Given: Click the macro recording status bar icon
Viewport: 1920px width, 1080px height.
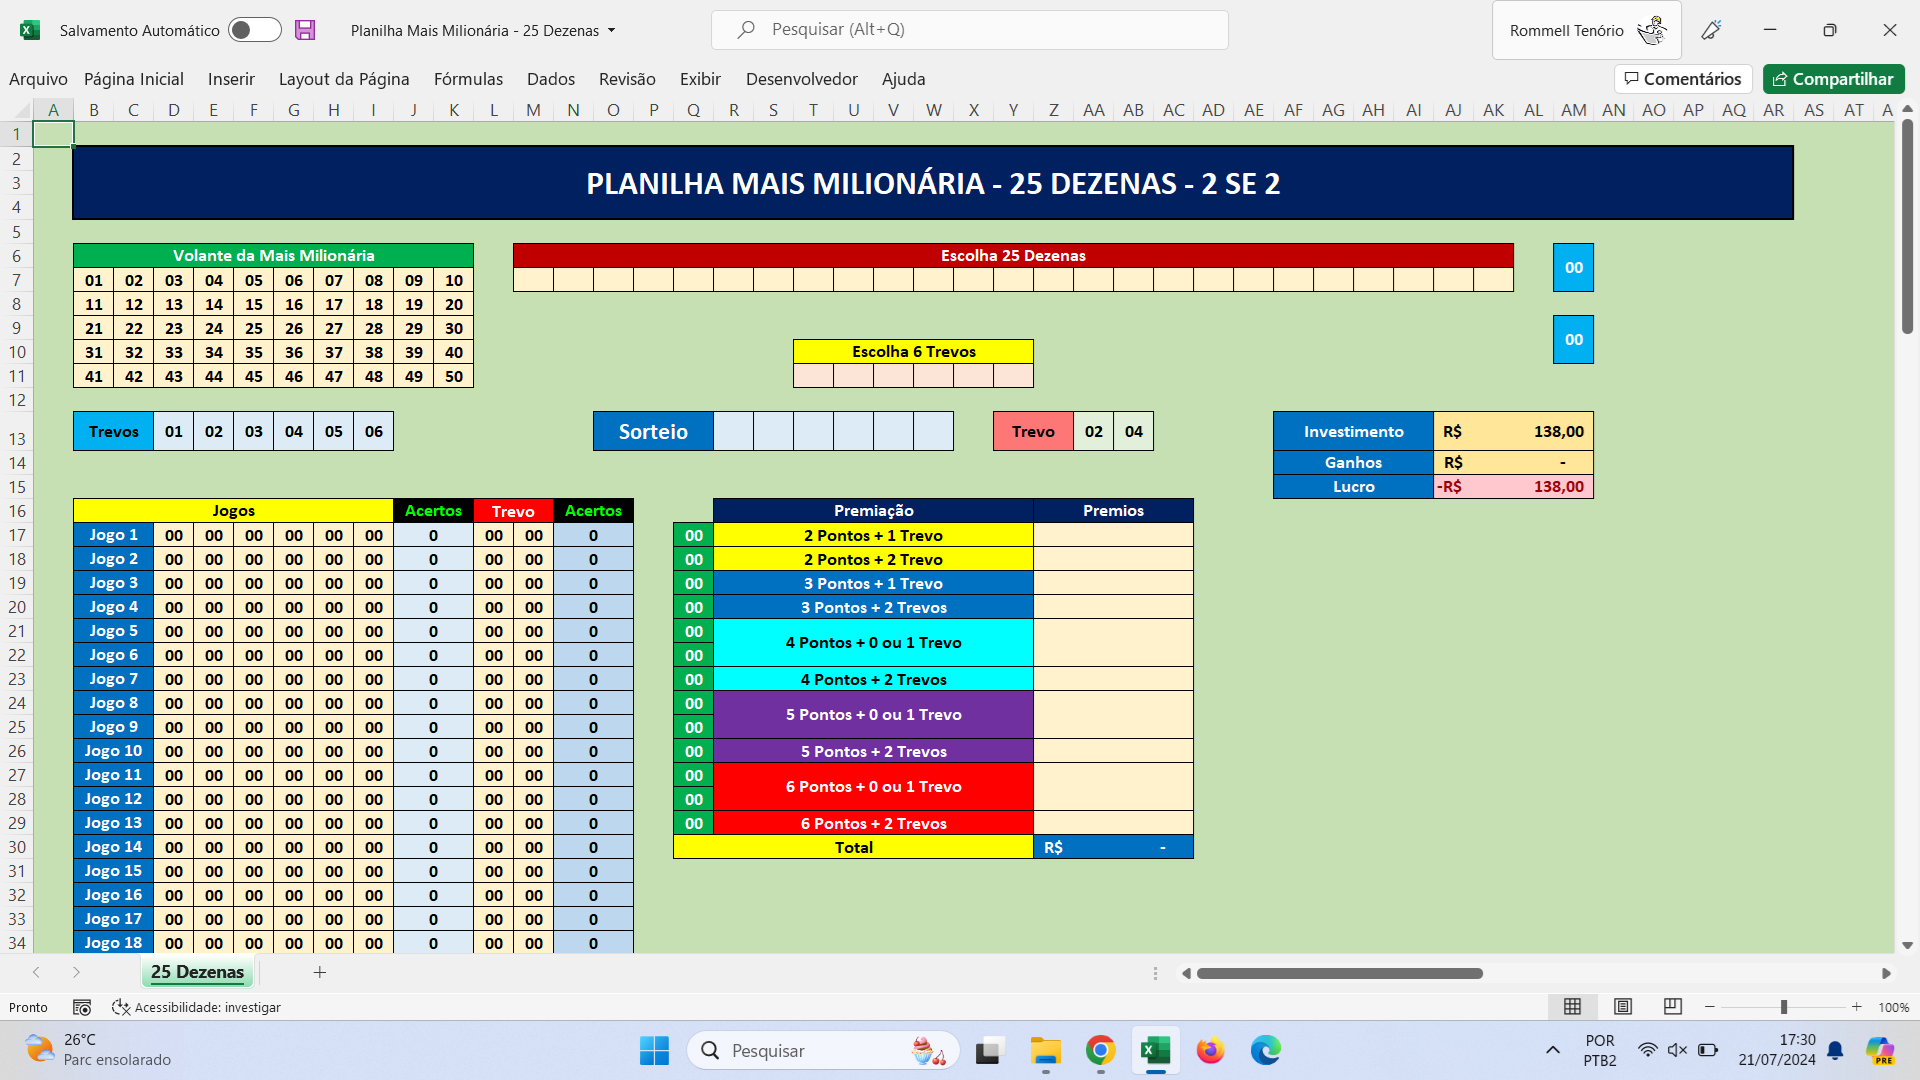Looking at the screenshot, I should coord(82,1007).
